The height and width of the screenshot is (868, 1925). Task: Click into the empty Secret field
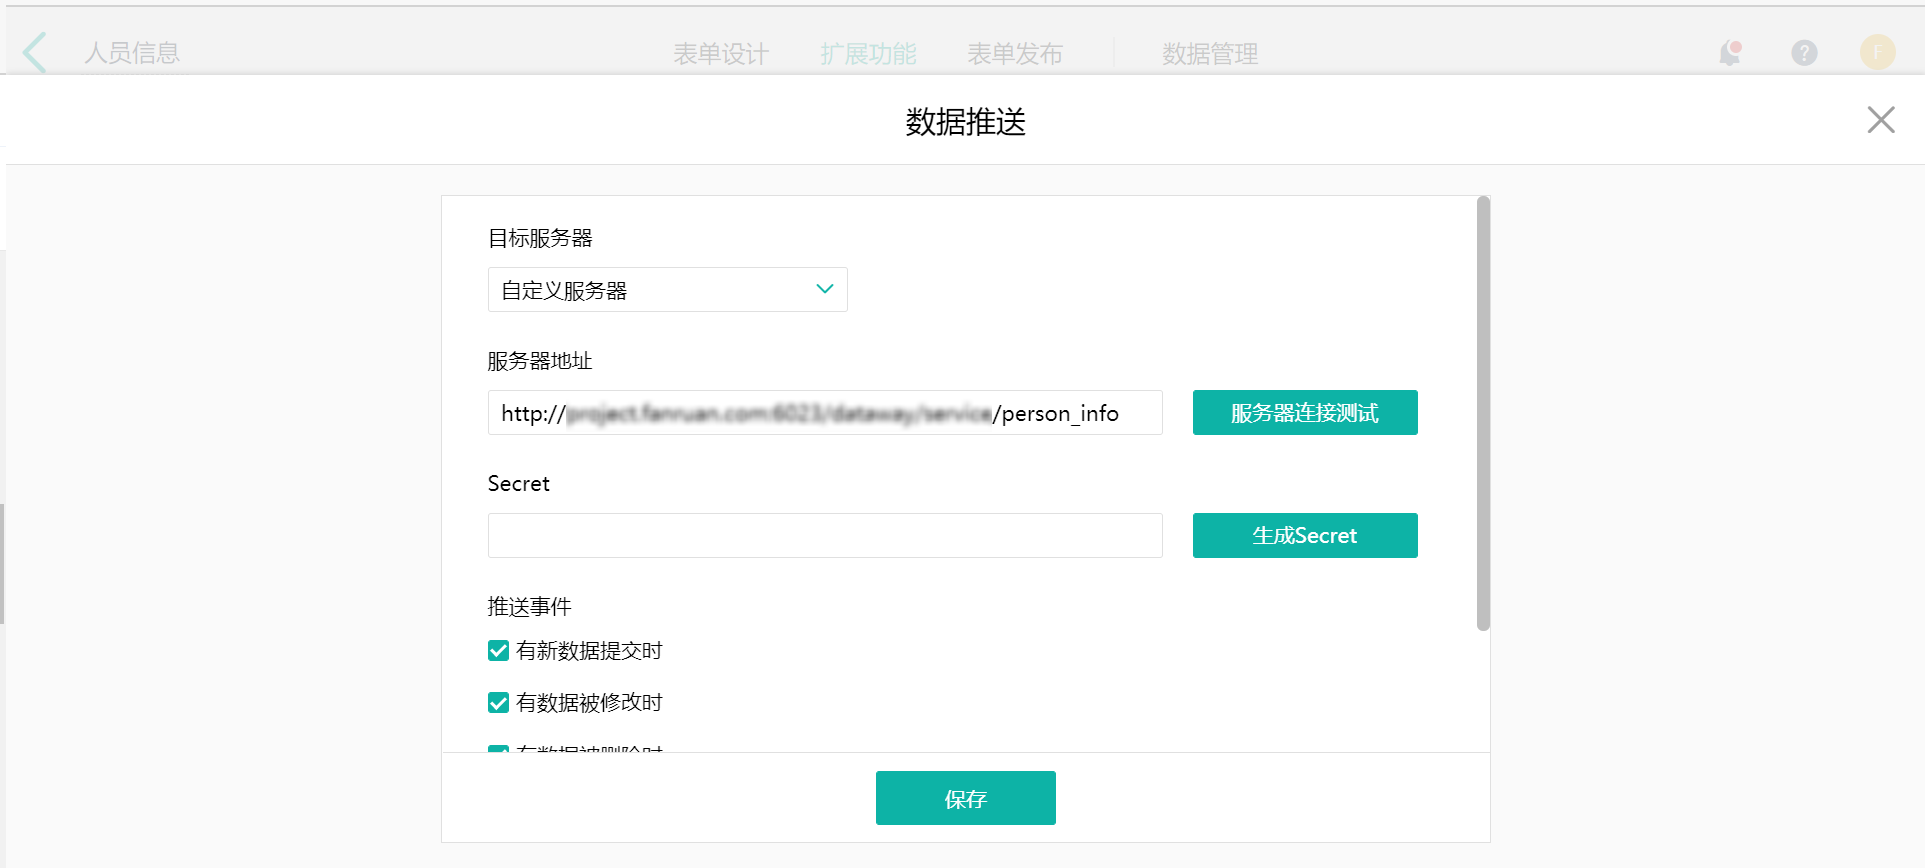pyautogui.click(x=824, y=536)
